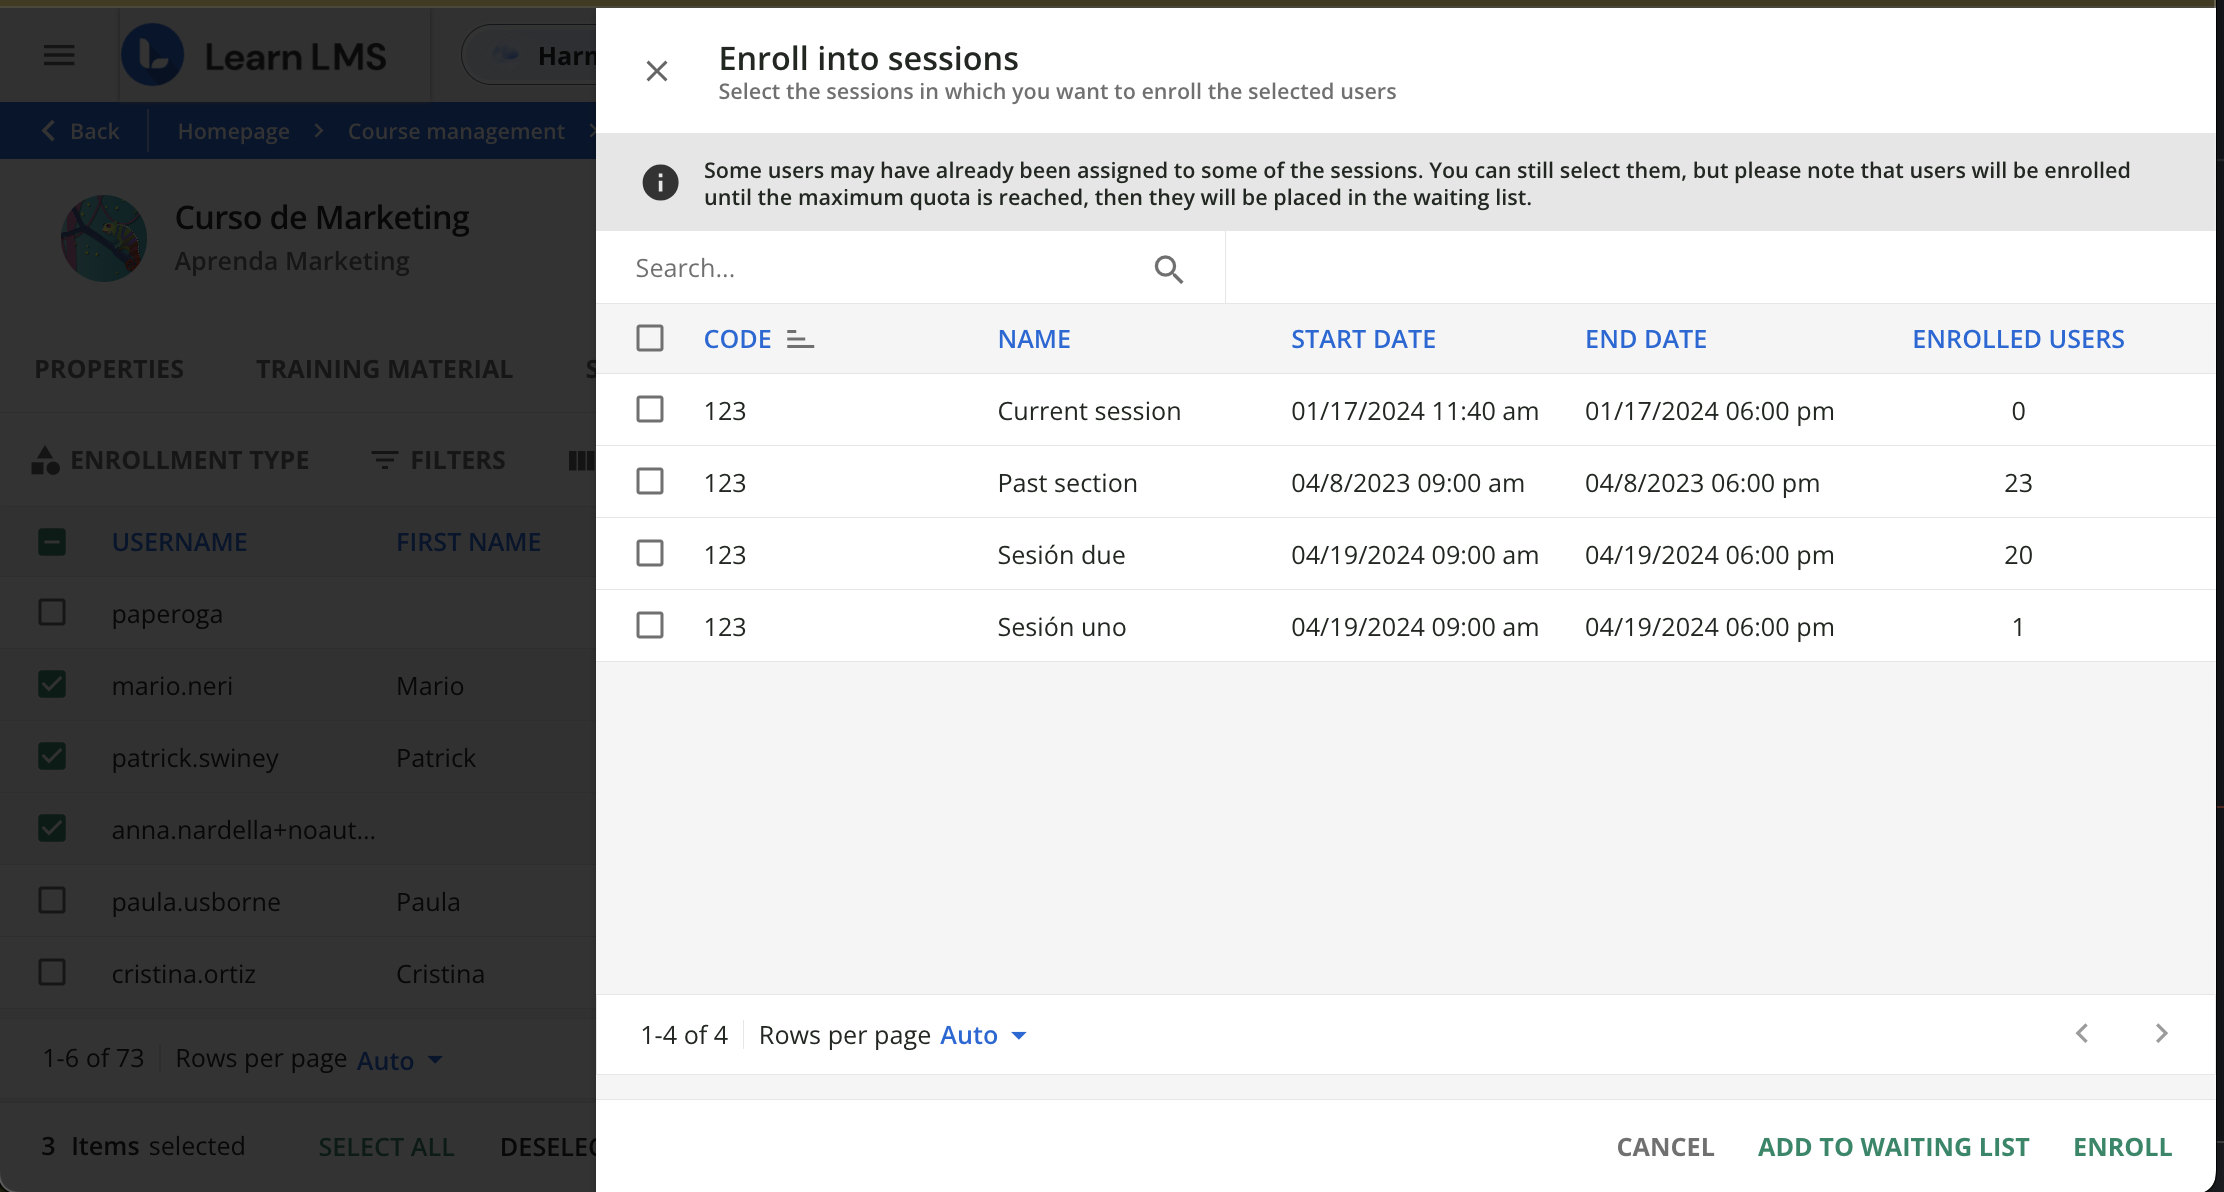Close the Enroll into sessions panel

click(656, 71)
